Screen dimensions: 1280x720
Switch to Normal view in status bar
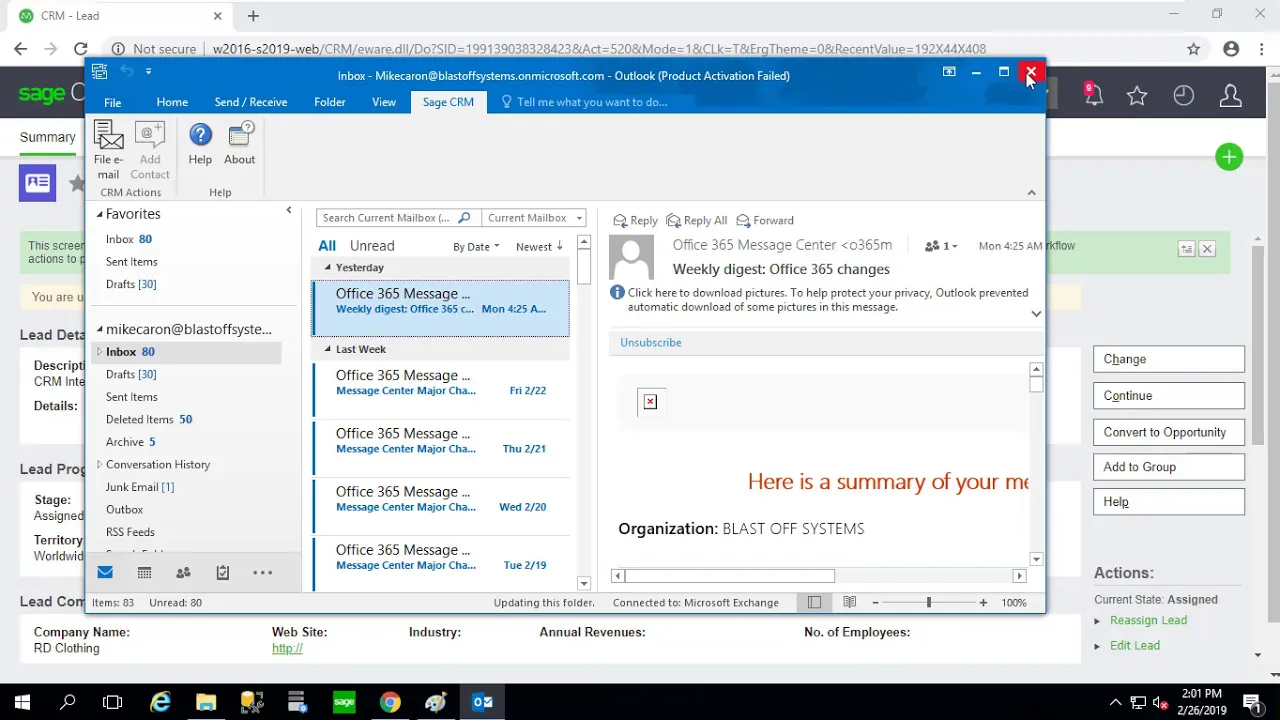(x=814, y=602)
